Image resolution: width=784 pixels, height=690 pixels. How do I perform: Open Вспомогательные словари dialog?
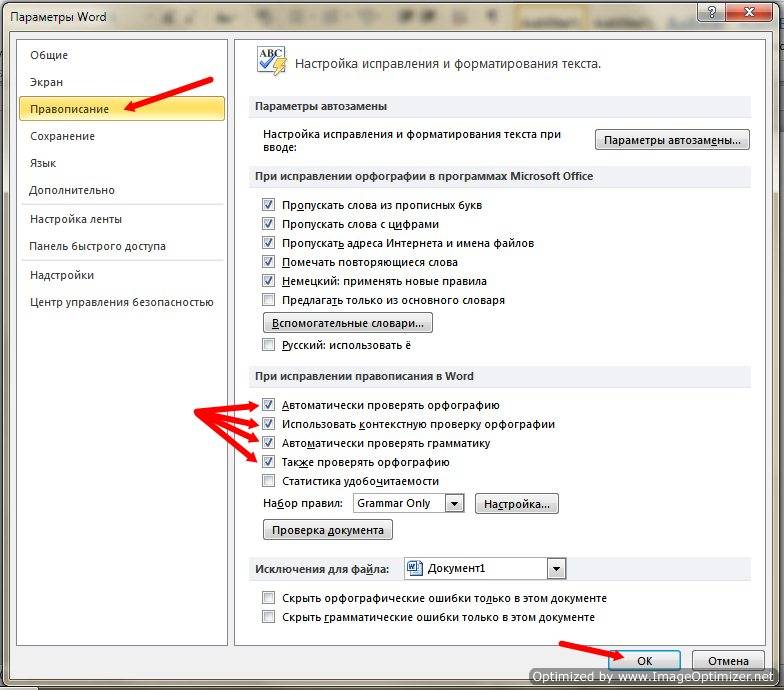(x=348, y=323)
